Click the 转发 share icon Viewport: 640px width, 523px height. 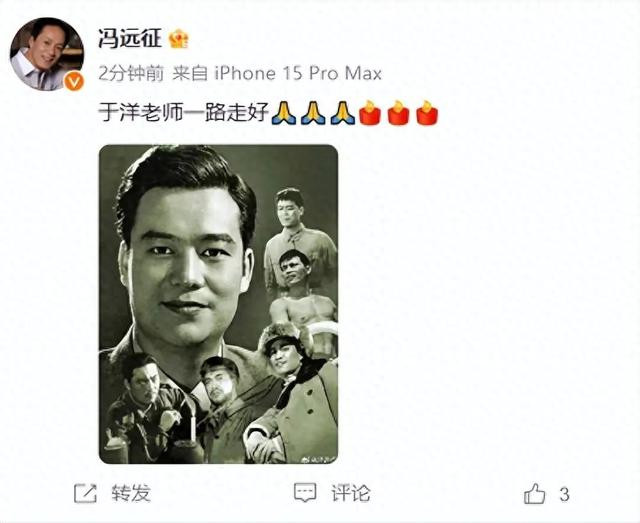coord(85,493)
